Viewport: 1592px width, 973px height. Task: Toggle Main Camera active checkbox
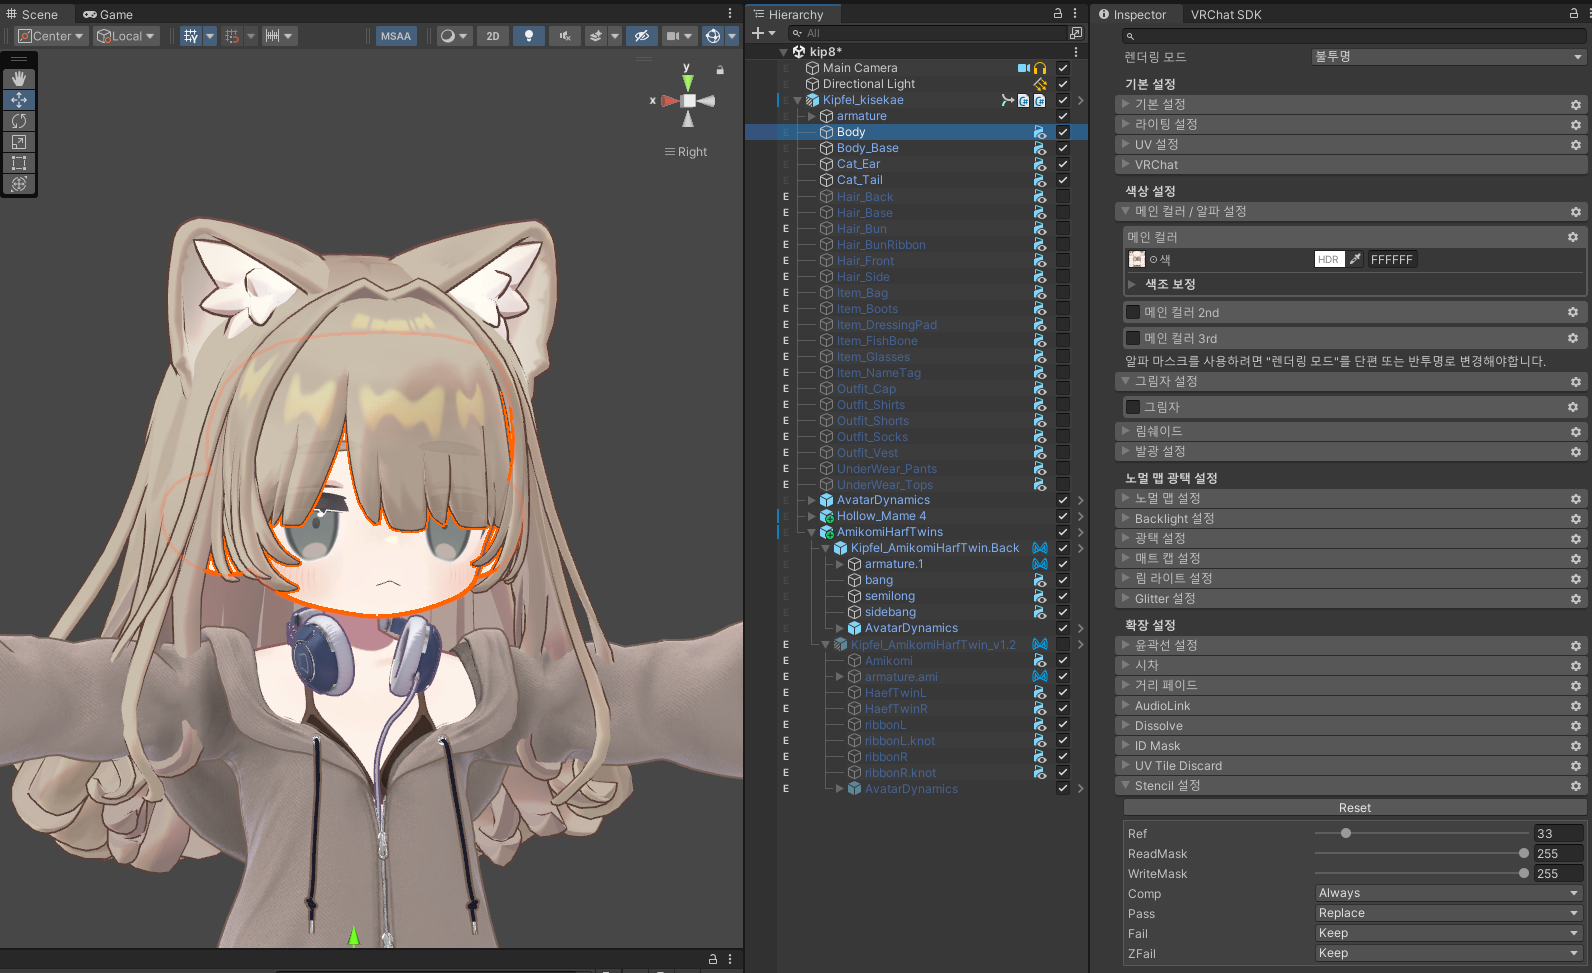1063,68
